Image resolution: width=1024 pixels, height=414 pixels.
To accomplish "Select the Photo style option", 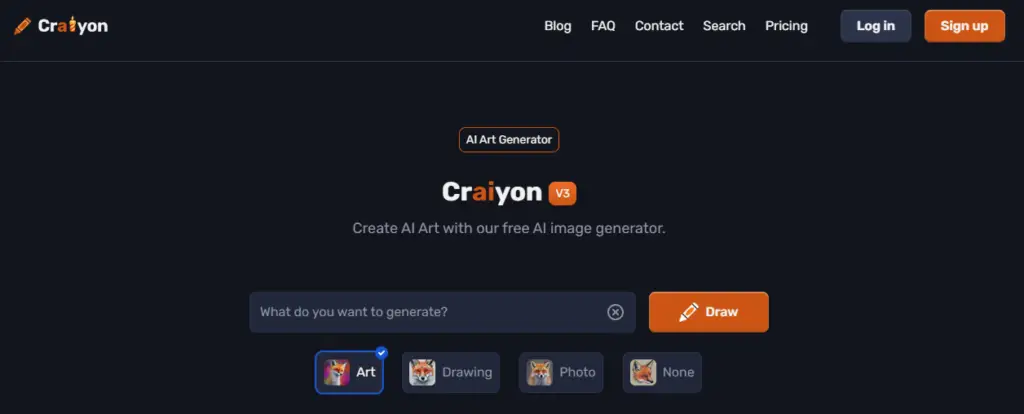I will click(561, 372).
